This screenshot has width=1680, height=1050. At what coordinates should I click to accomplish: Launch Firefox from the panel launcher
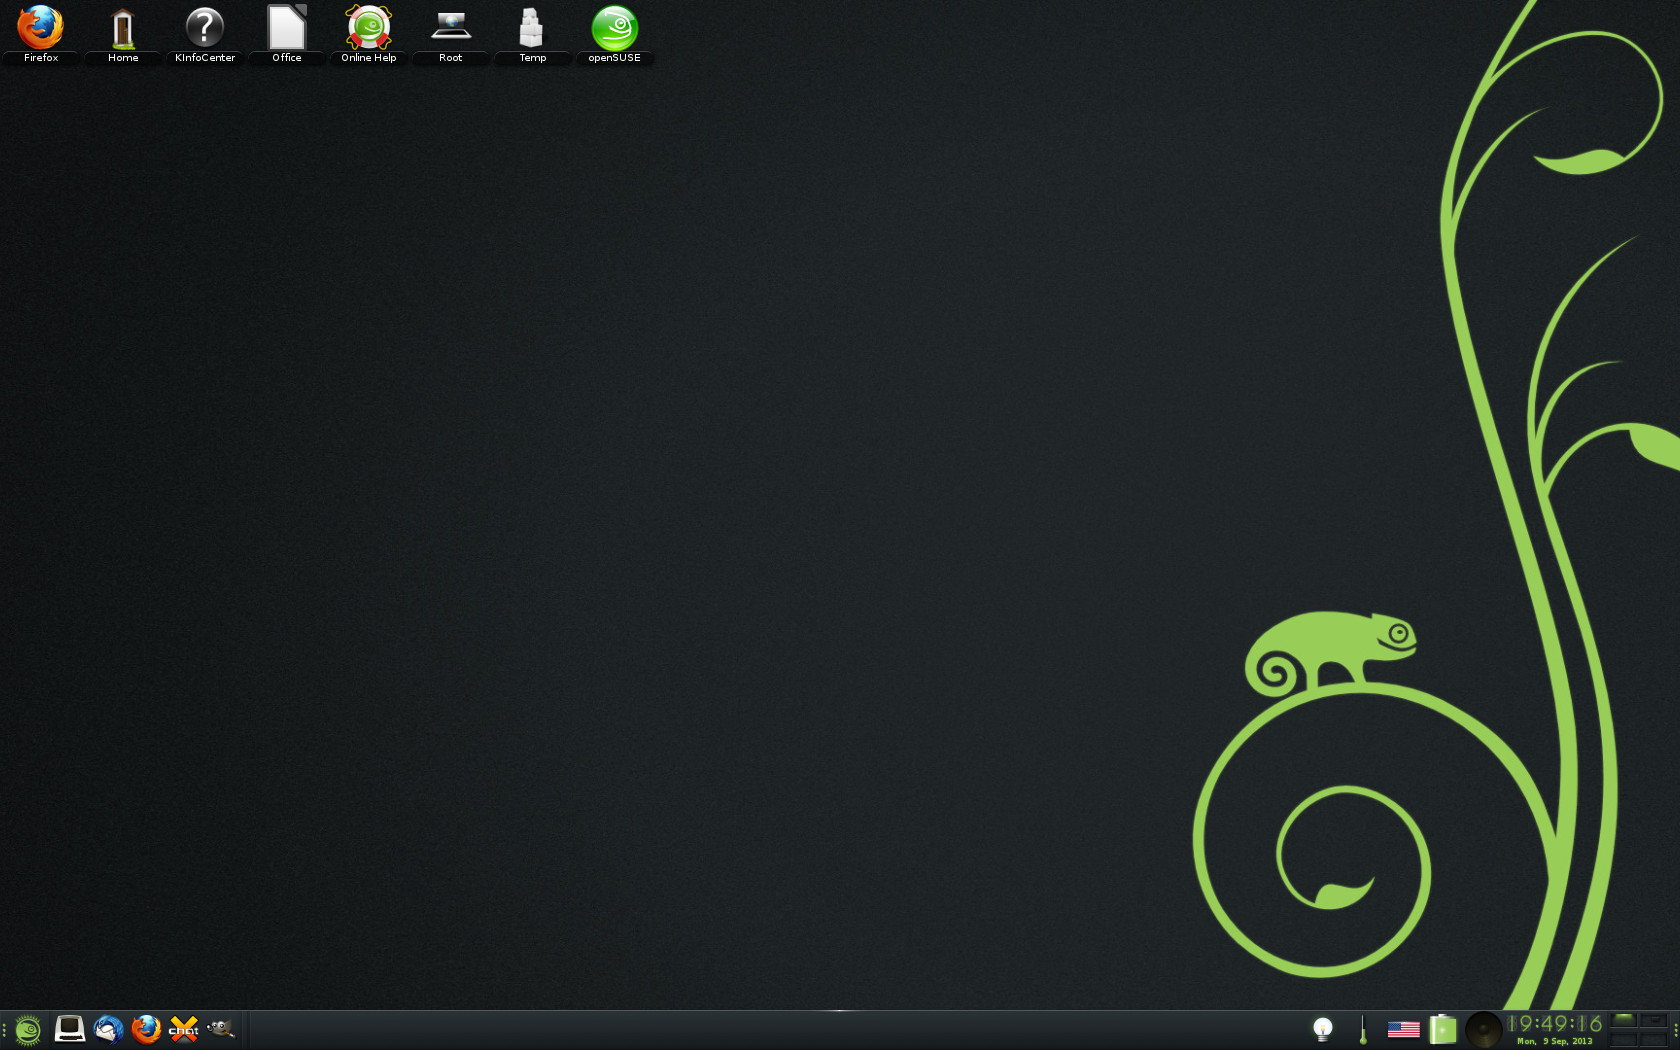pos(146,1029)
